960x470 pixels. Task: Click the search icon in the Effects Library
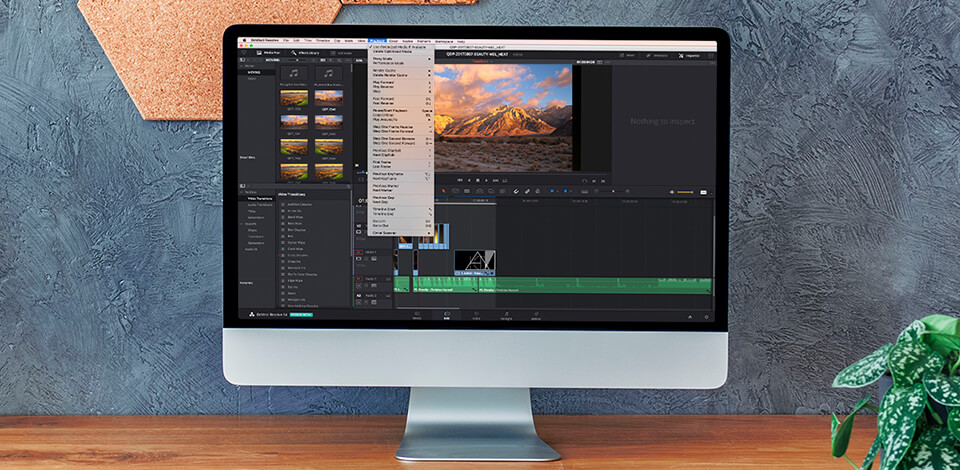click(348, 187)
